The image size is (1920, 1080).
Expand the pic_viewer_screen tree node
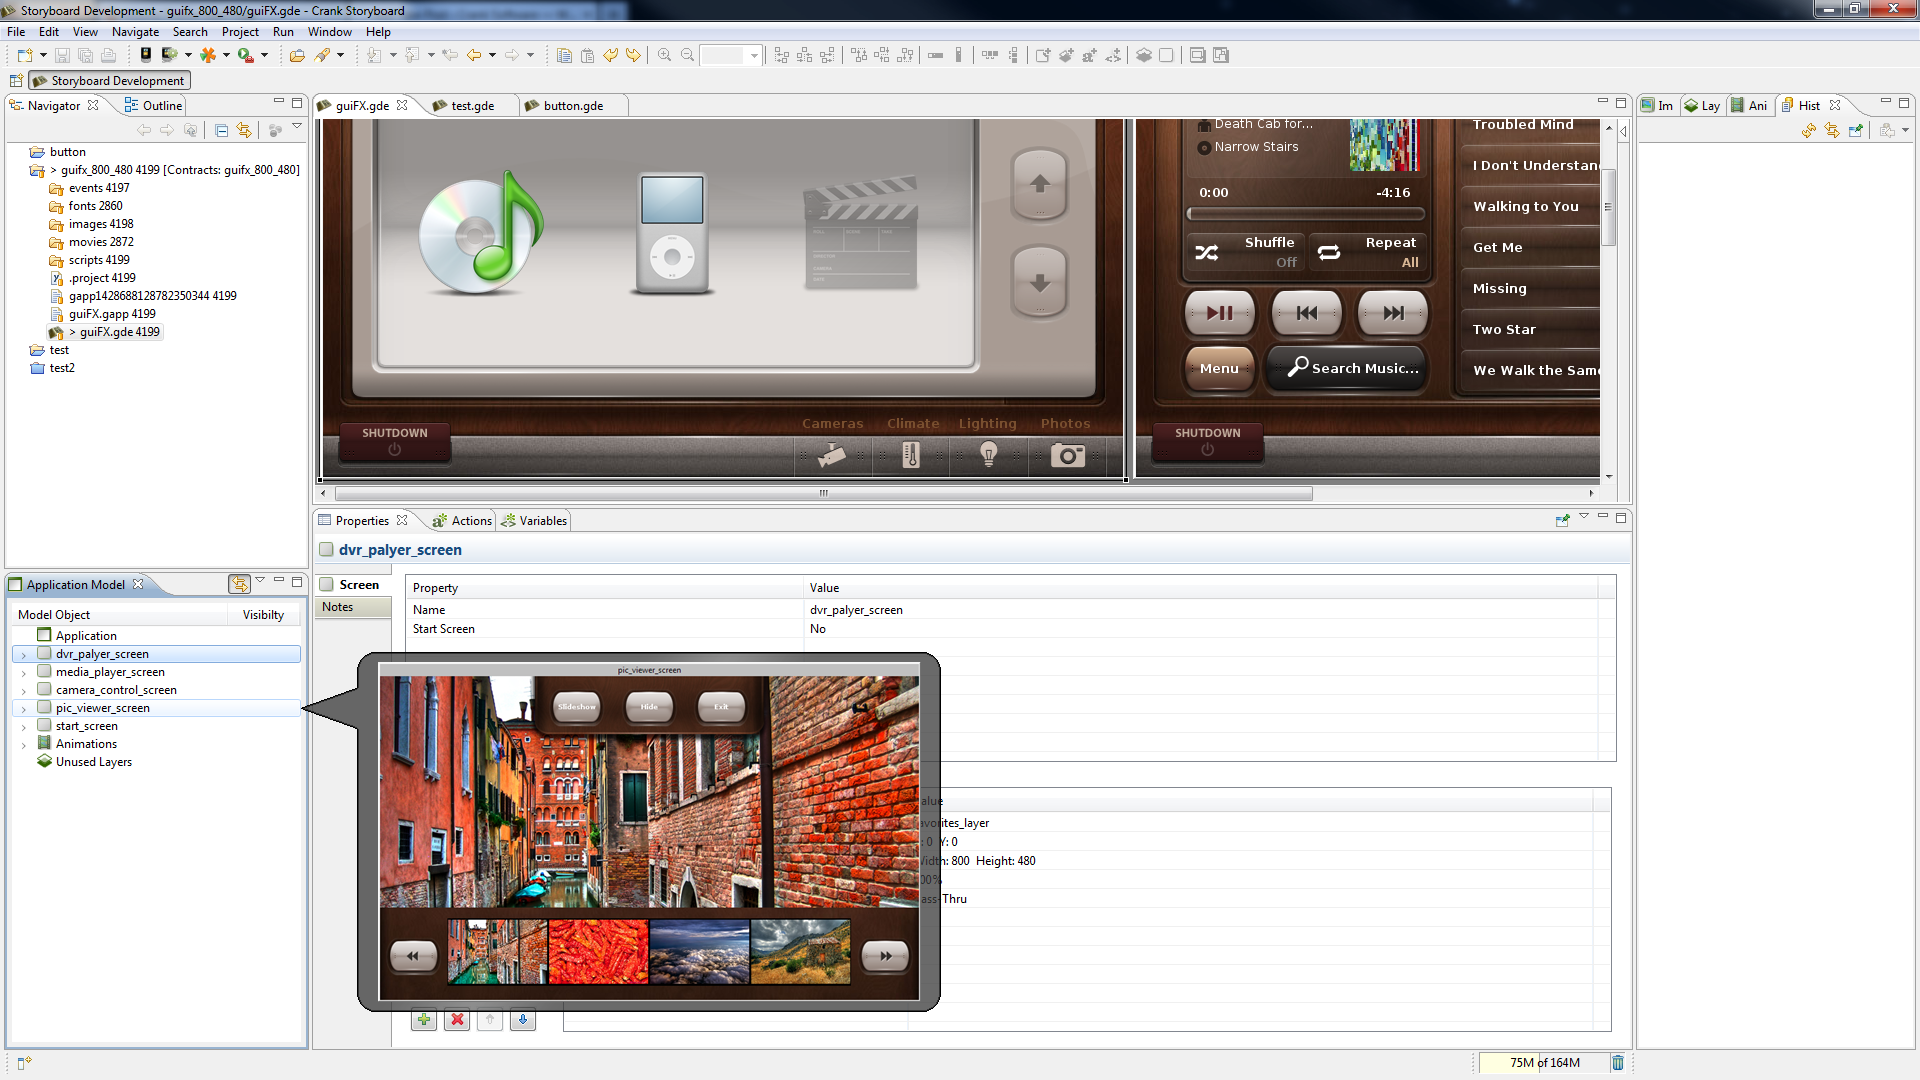(x=23, y=709)
